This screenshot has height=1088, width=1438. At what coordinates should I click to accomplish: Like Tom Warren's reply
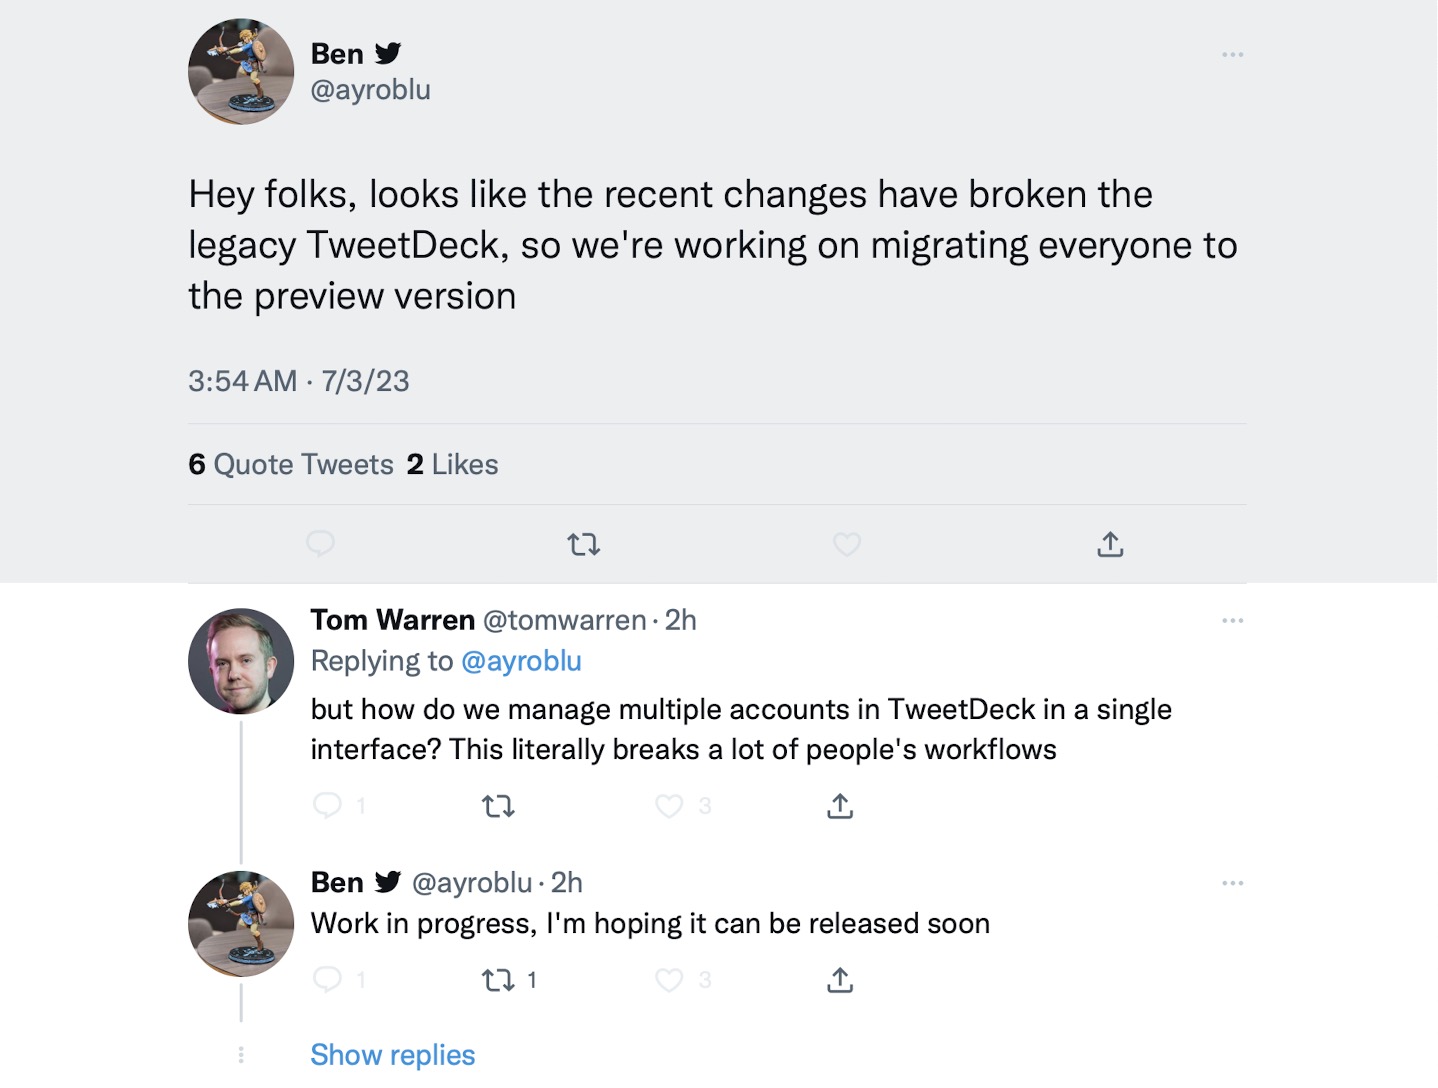pos(669,806)
